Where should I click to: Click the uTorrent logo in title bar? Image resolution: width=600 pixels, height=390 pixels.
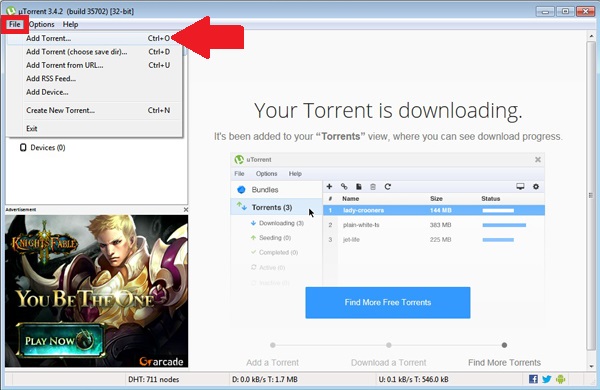coord(11,11)
